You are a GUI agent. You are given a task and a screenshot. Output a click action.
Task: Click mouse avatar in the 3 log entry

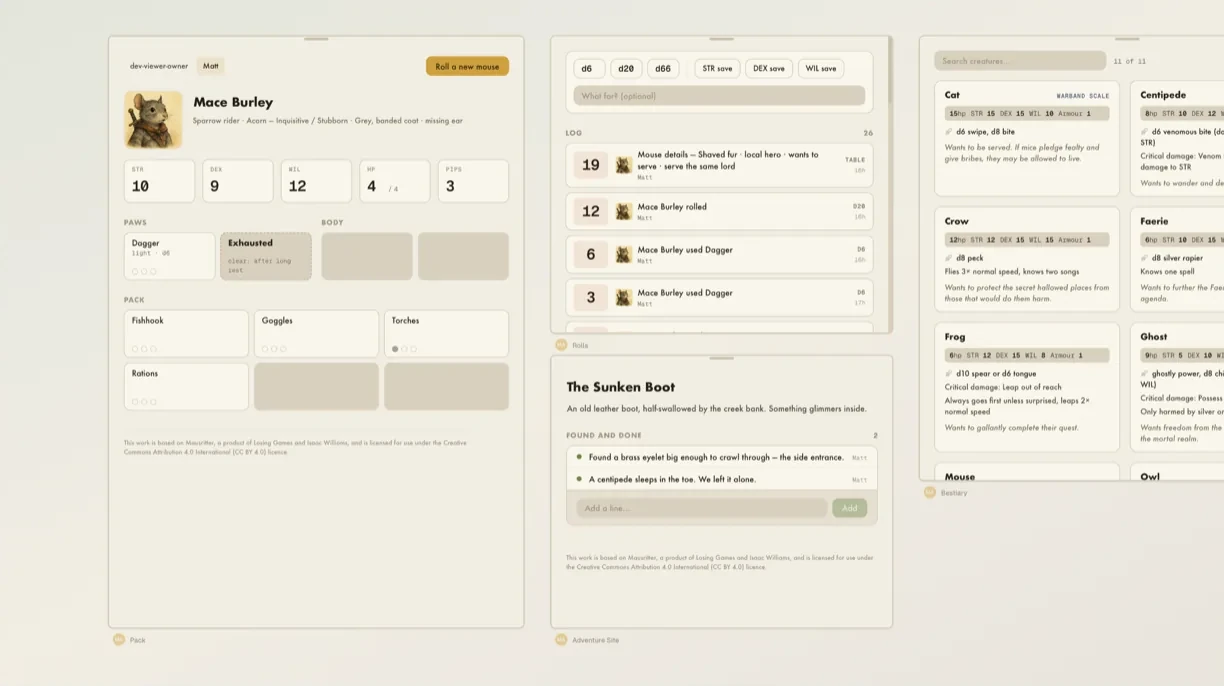[623, 298]
